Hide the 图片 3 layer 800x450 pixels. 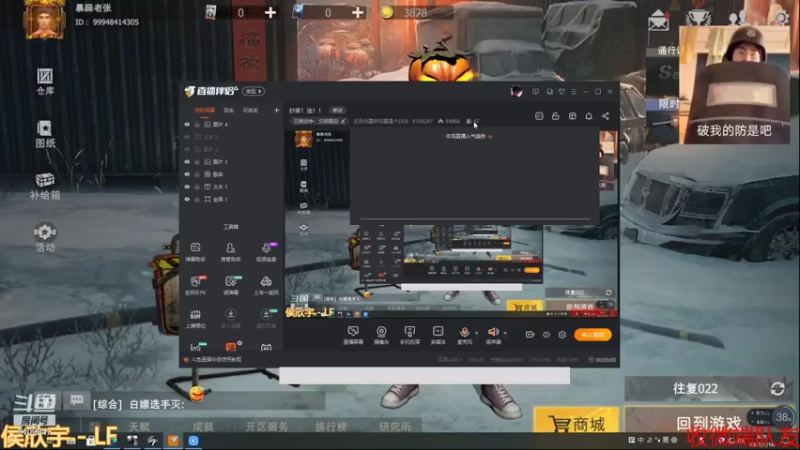point(187,162)
